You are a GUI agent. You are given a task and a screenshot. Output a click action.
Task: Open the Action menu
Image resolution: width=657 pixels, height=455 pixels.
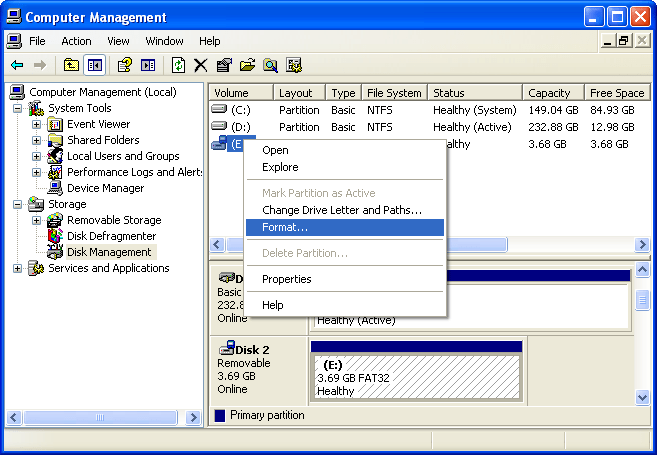pos(76,41)
